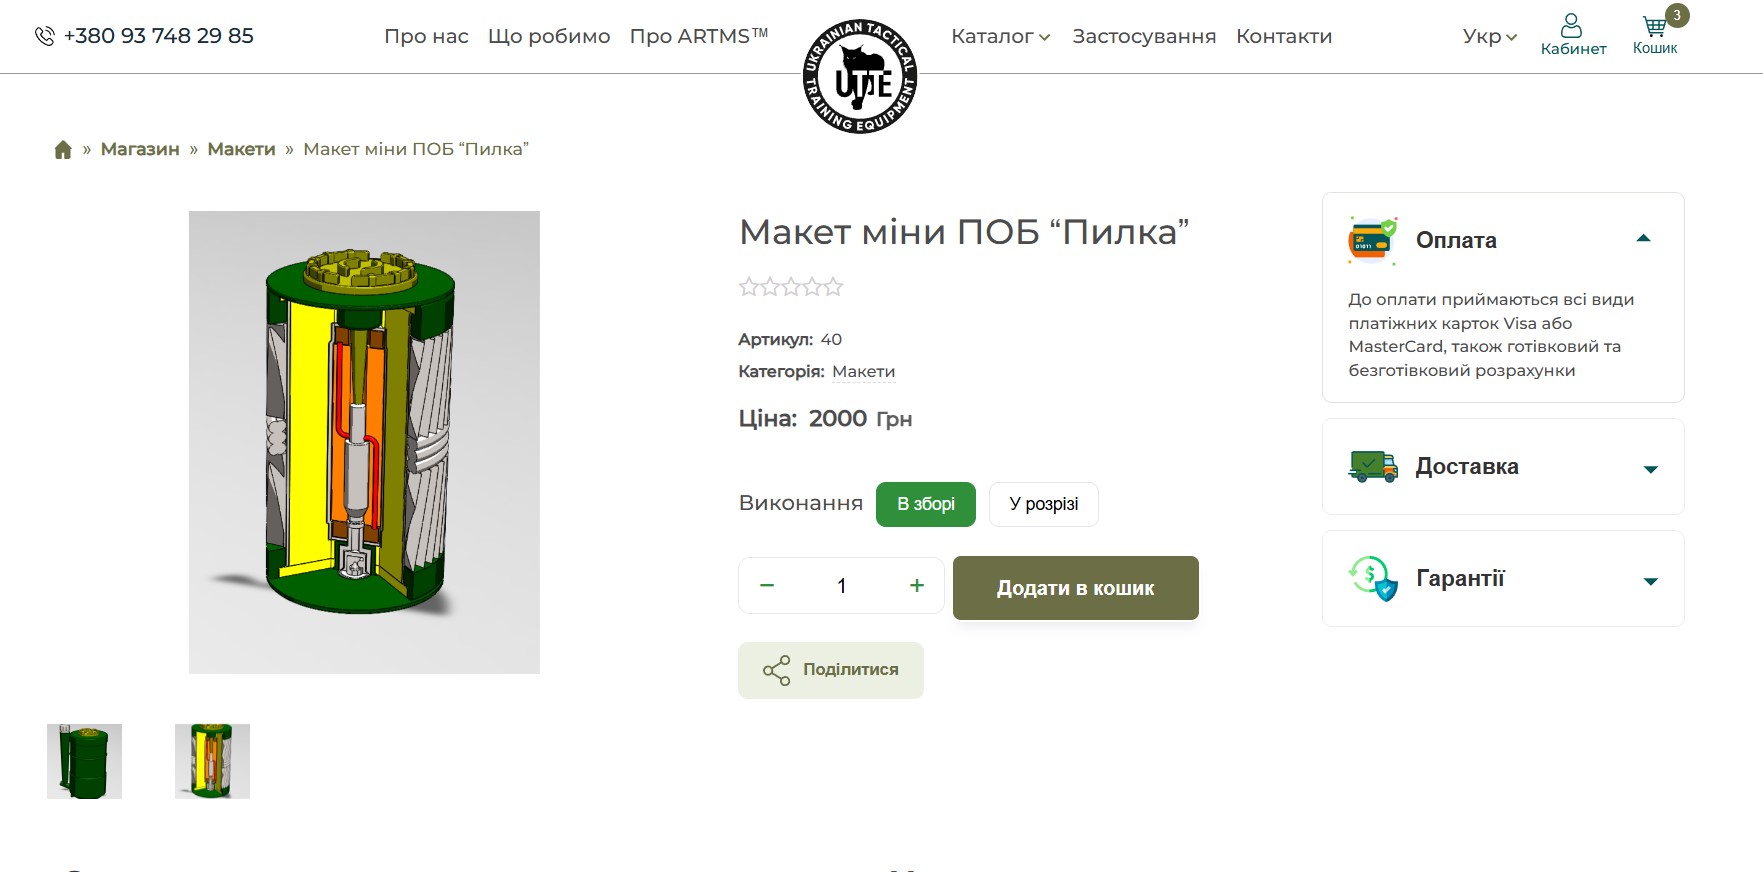Click the payment card icon
The height and width of the screenshot is (872, 1763).
pyautogui.click(x=1373, y=240)
